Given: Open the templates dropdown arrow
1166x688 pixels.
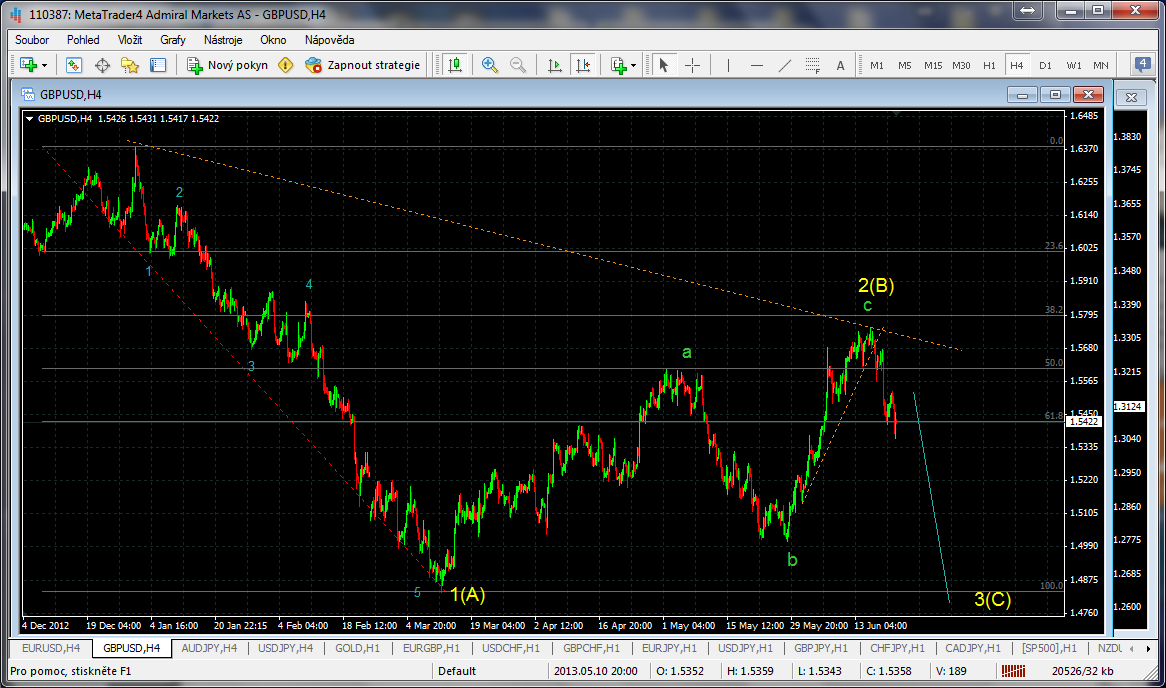Looking at the screenshot, I should point(634,65).
